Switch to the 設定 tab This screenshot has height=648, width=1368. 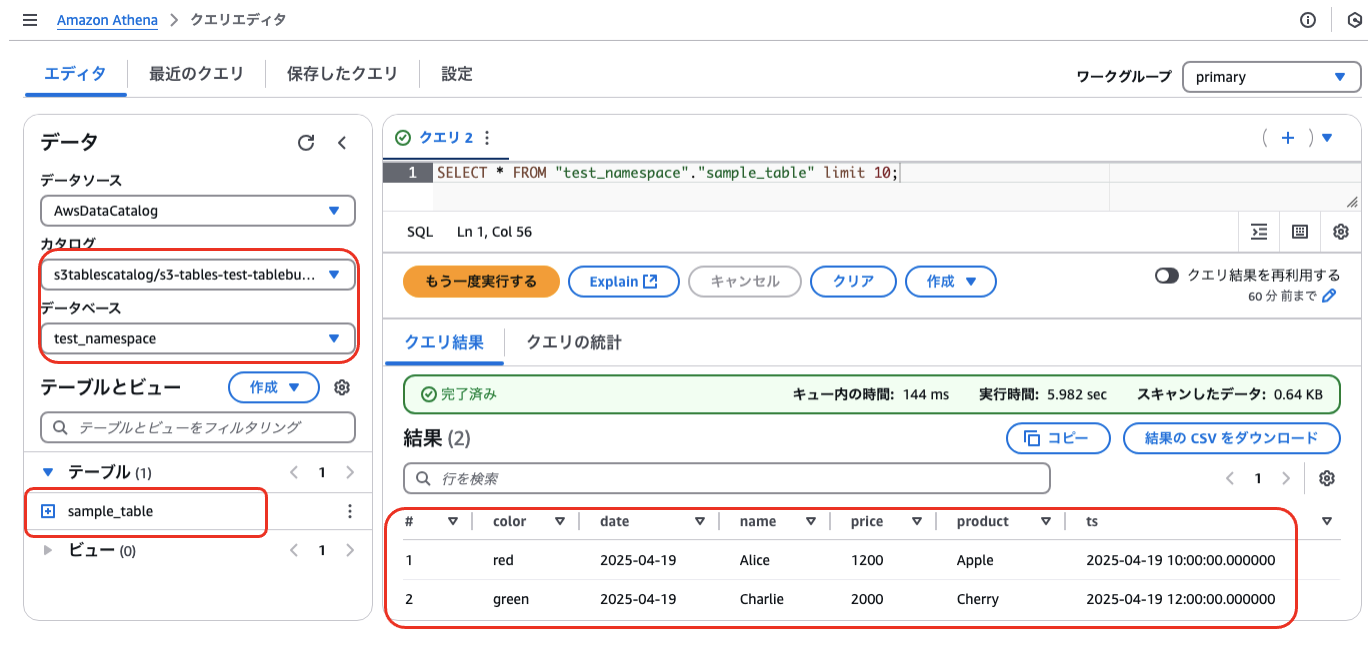(457, 74)
